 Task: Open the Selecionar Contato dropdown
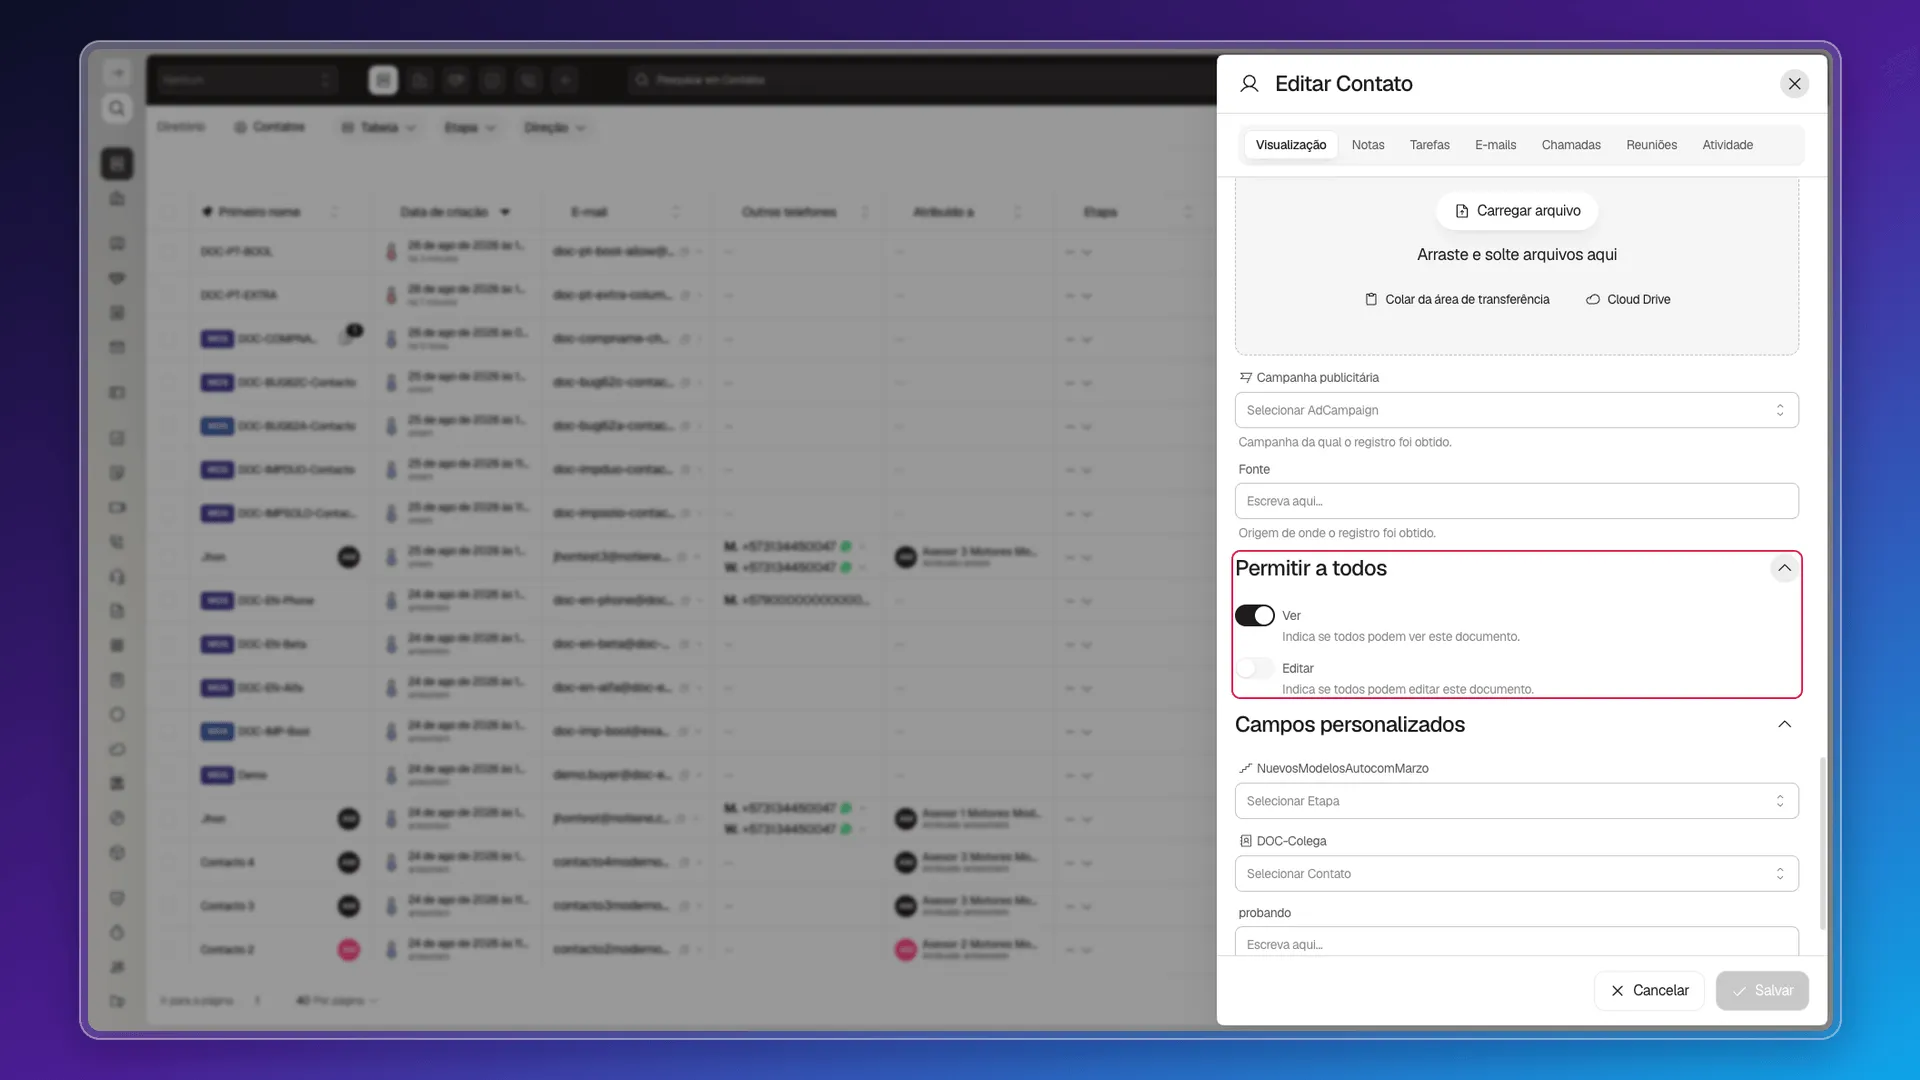tap(1516, 874)
